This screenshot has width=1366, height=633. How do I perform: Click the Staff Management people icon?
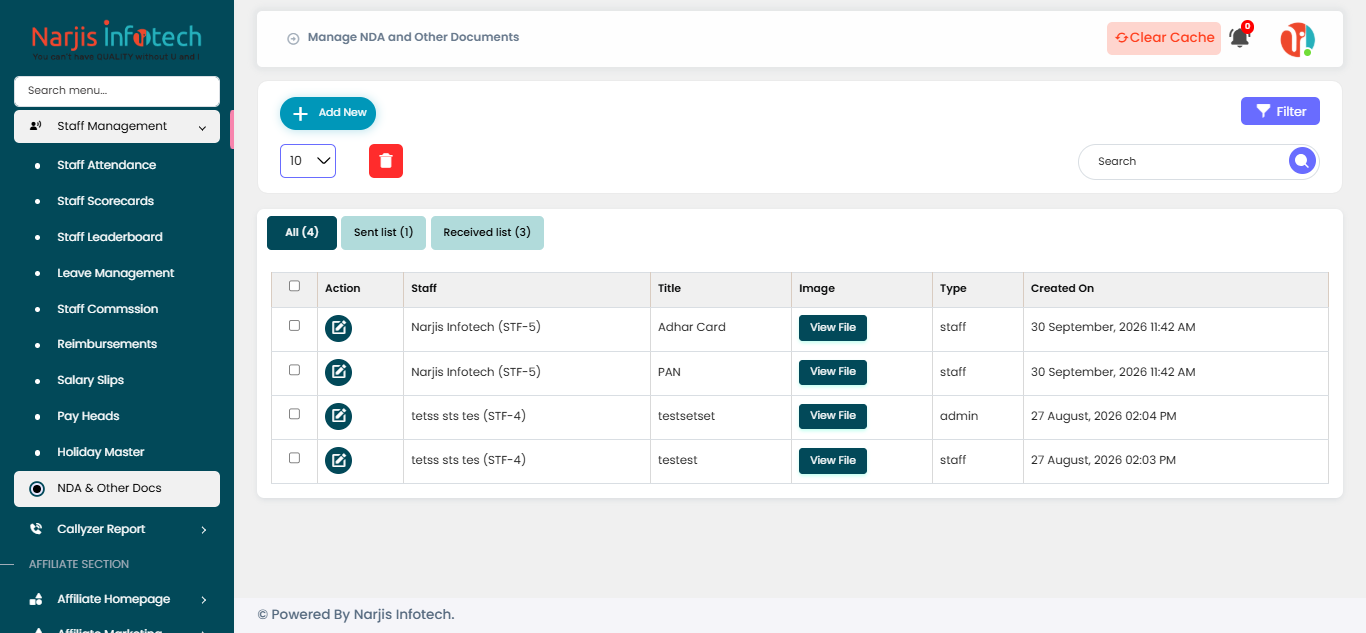(x=36, y=126)
